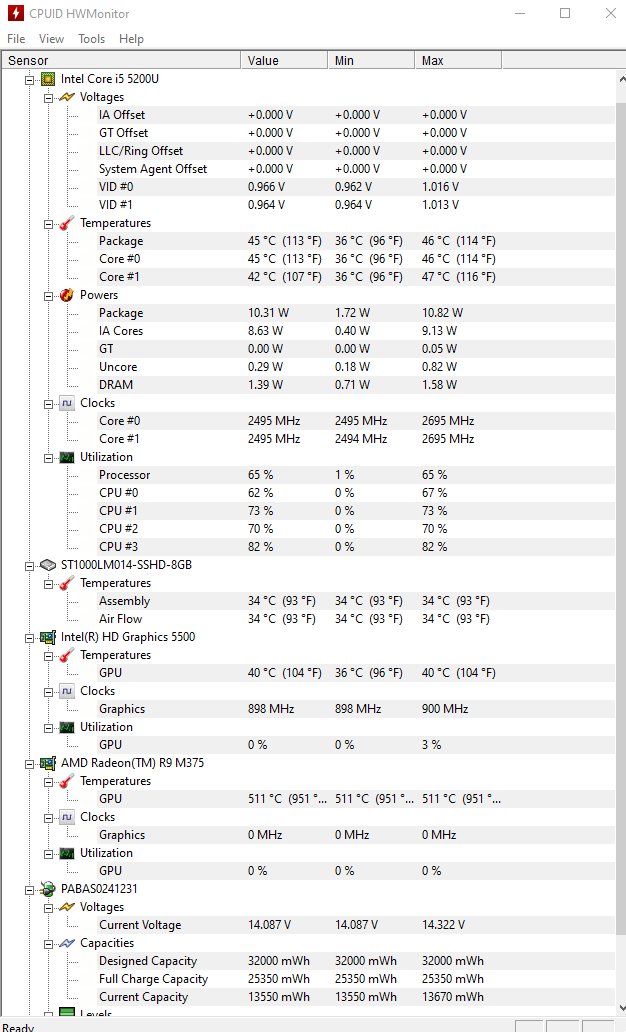Click the Value column header
626x1032 pixels.
(284, 61)
